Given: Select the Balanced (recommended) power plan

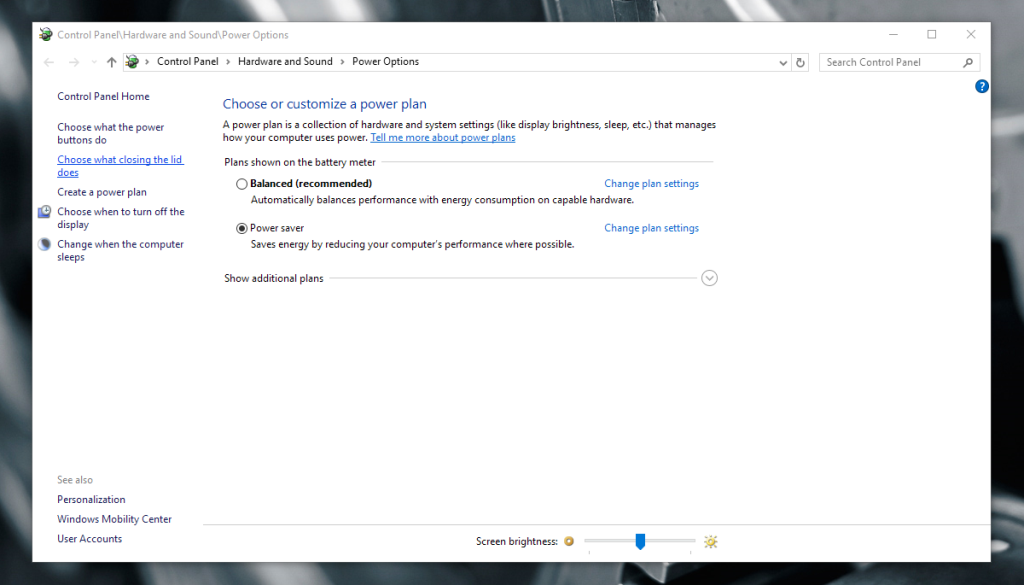Looking at the screenshot, I should click(241, 183).
